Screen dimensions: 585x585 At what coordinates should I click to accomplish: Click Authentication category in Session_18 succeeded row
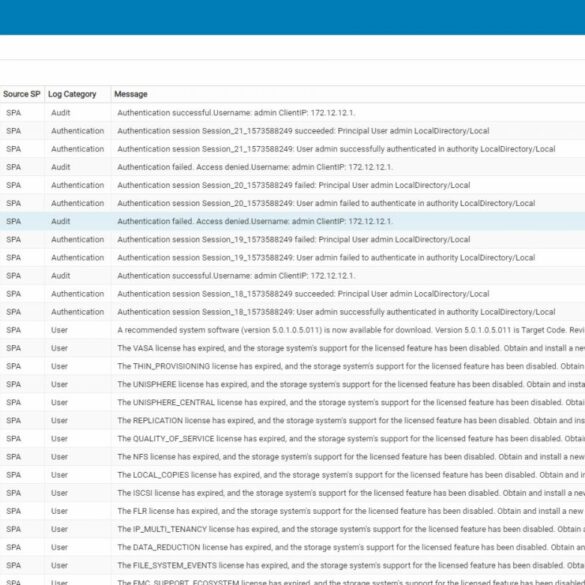(x=78, y=294)
